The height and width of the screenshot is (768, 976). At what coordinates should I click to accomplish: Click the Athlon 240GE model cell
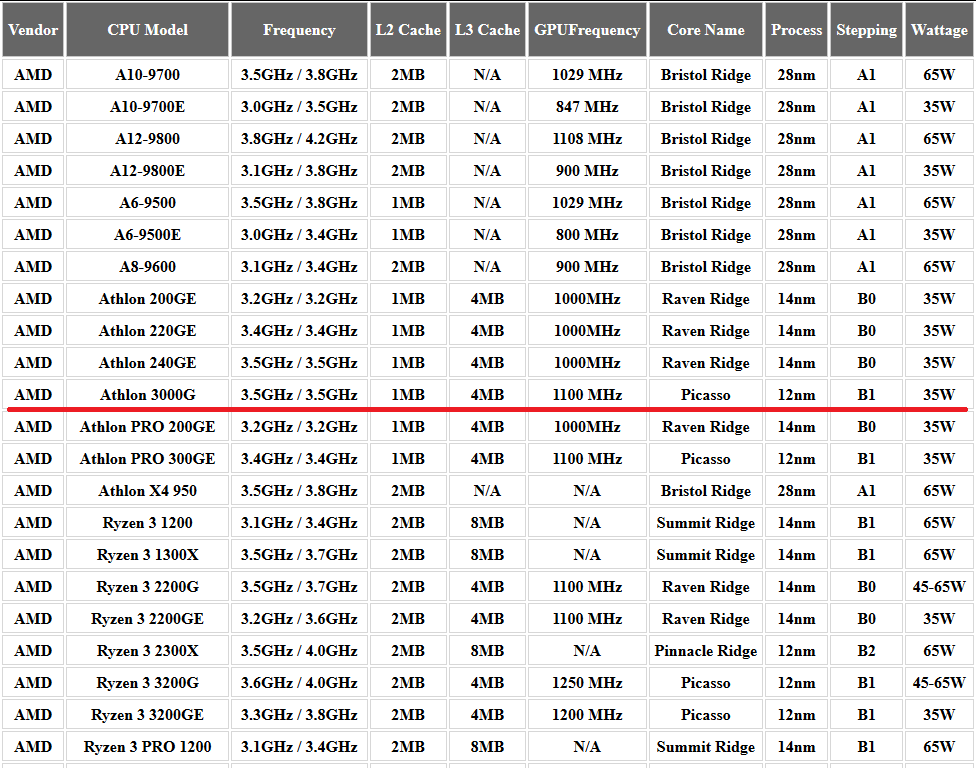[148, 363]
